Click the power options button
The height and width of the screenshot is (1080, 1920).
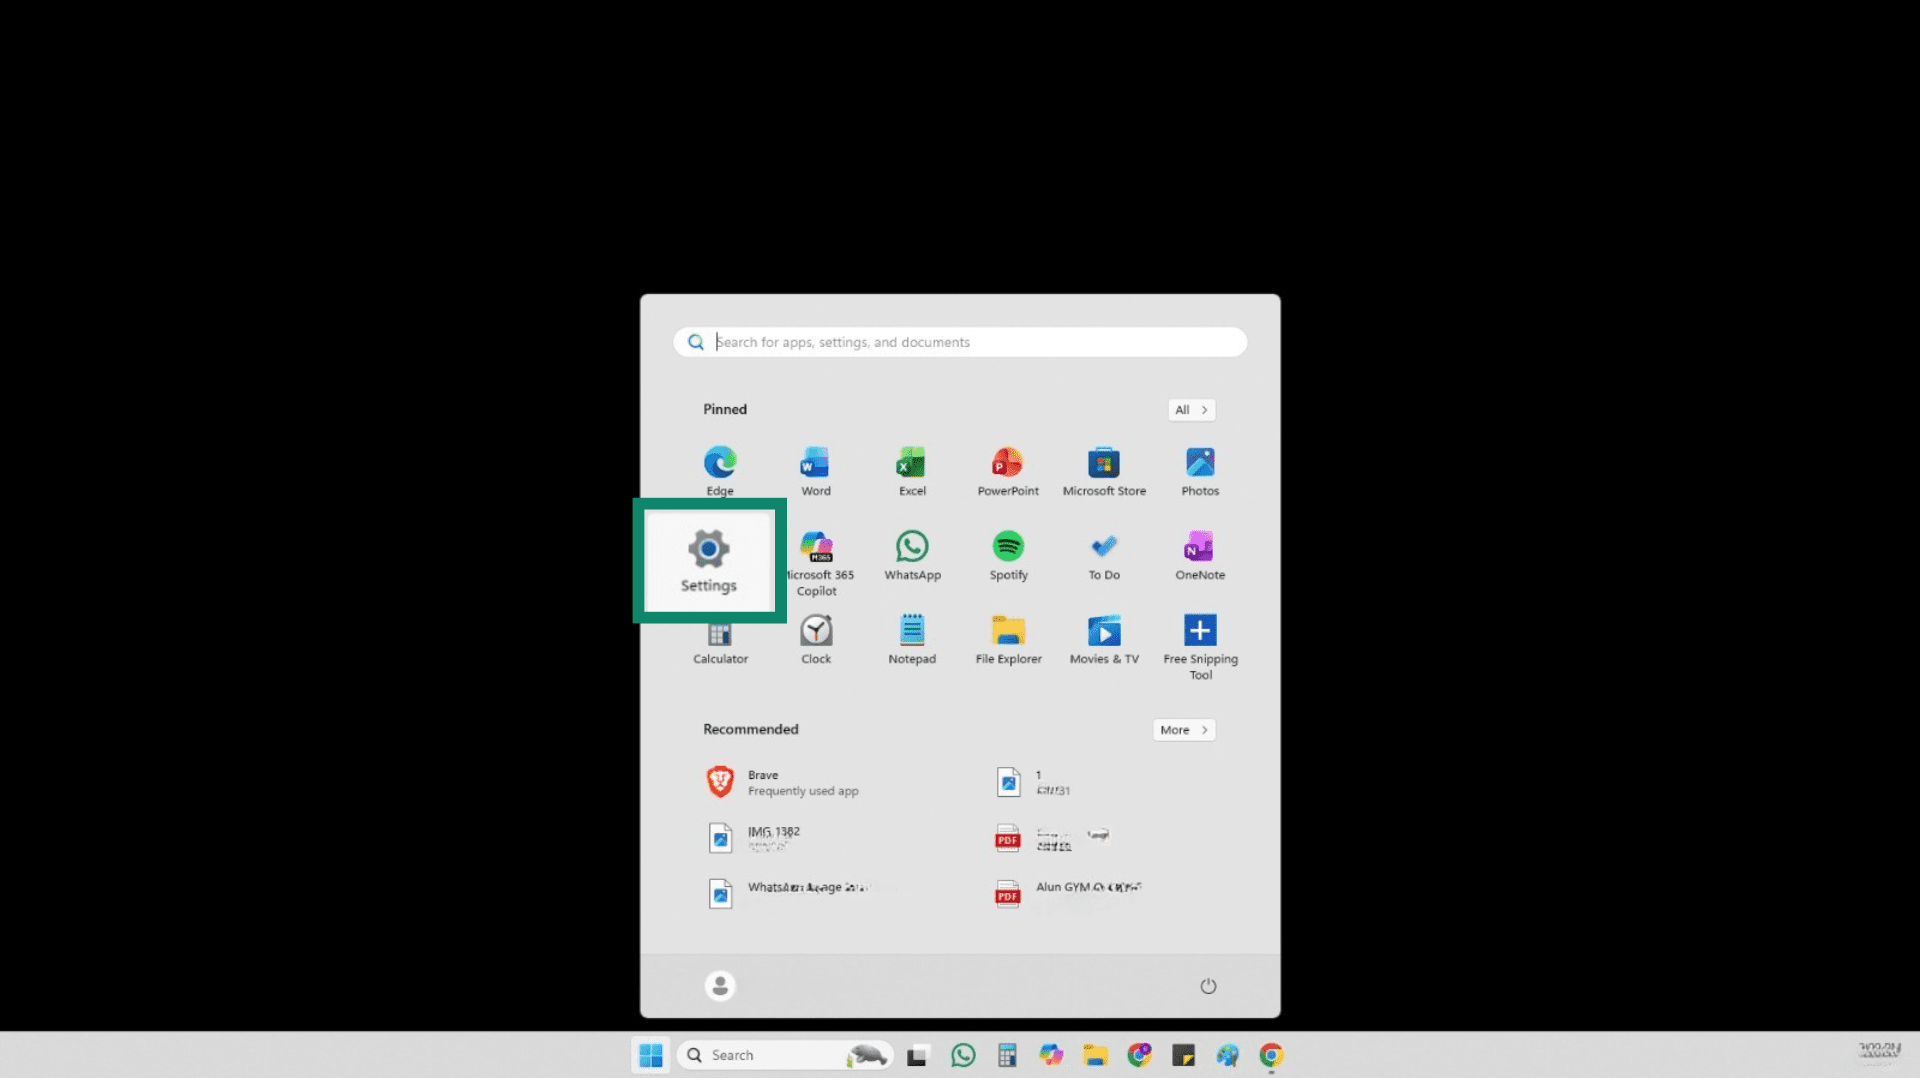point(1208,985)
